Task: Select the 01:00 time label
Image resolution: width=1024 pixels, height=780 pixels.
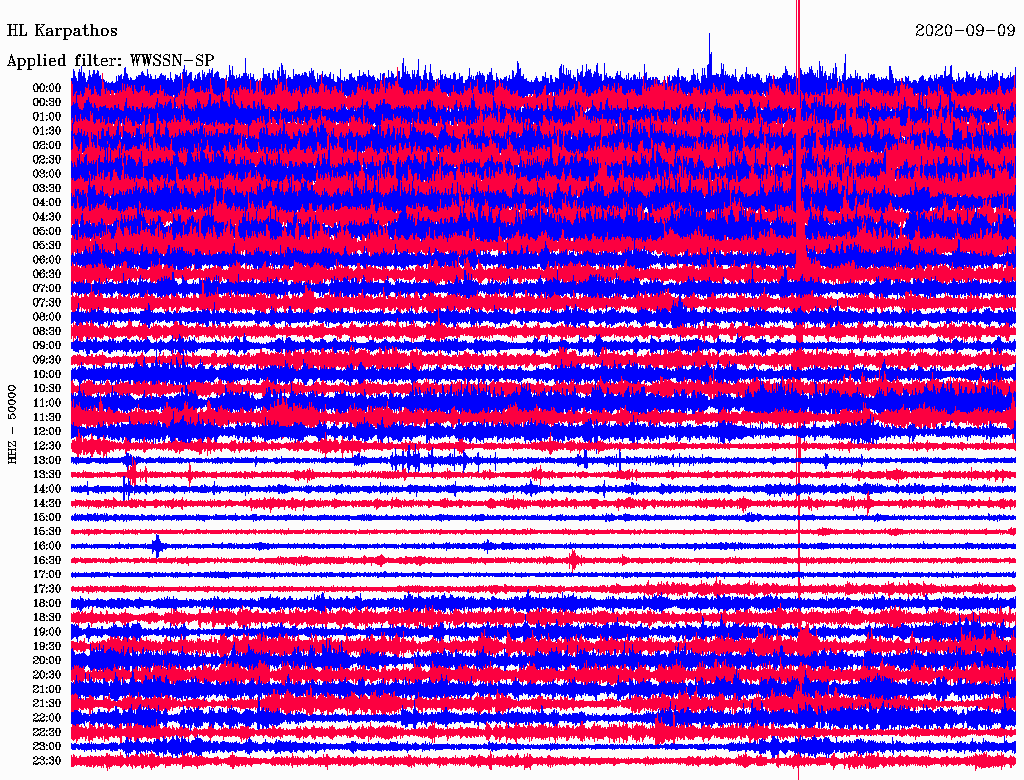Action: (47, 117)
